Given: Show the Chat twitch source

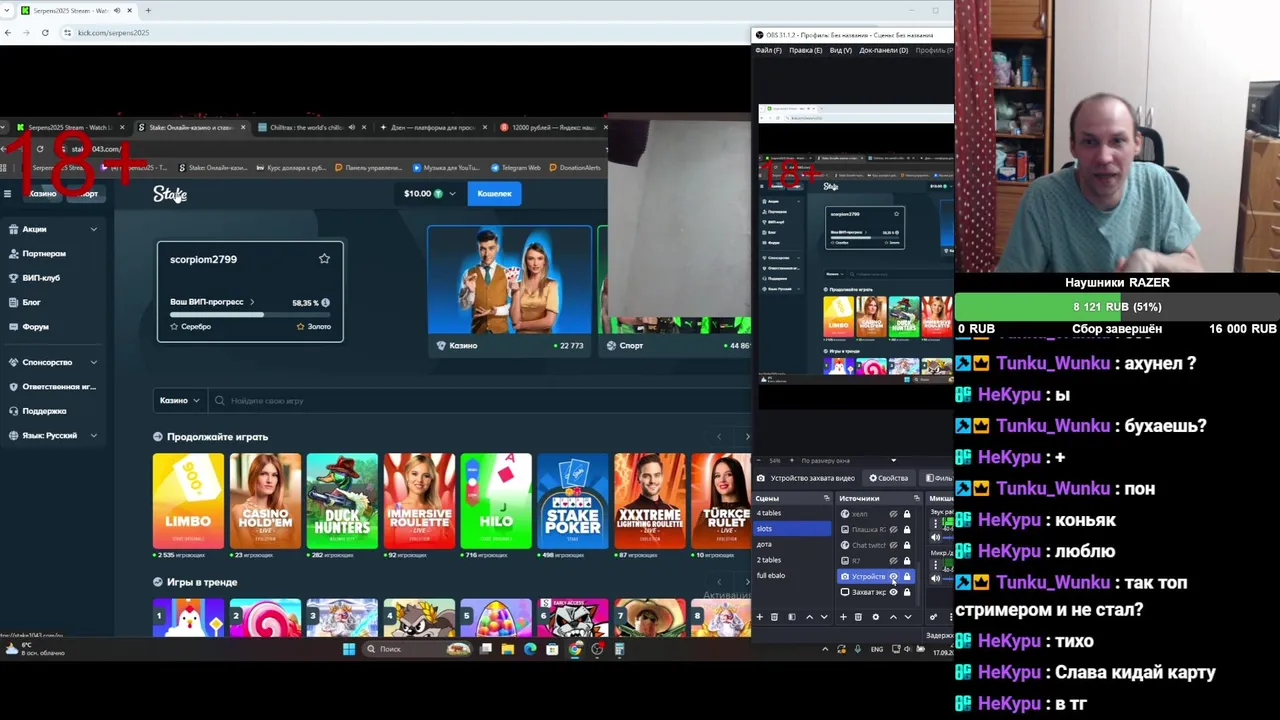Looking at the screenshot, I should (893, 545).
